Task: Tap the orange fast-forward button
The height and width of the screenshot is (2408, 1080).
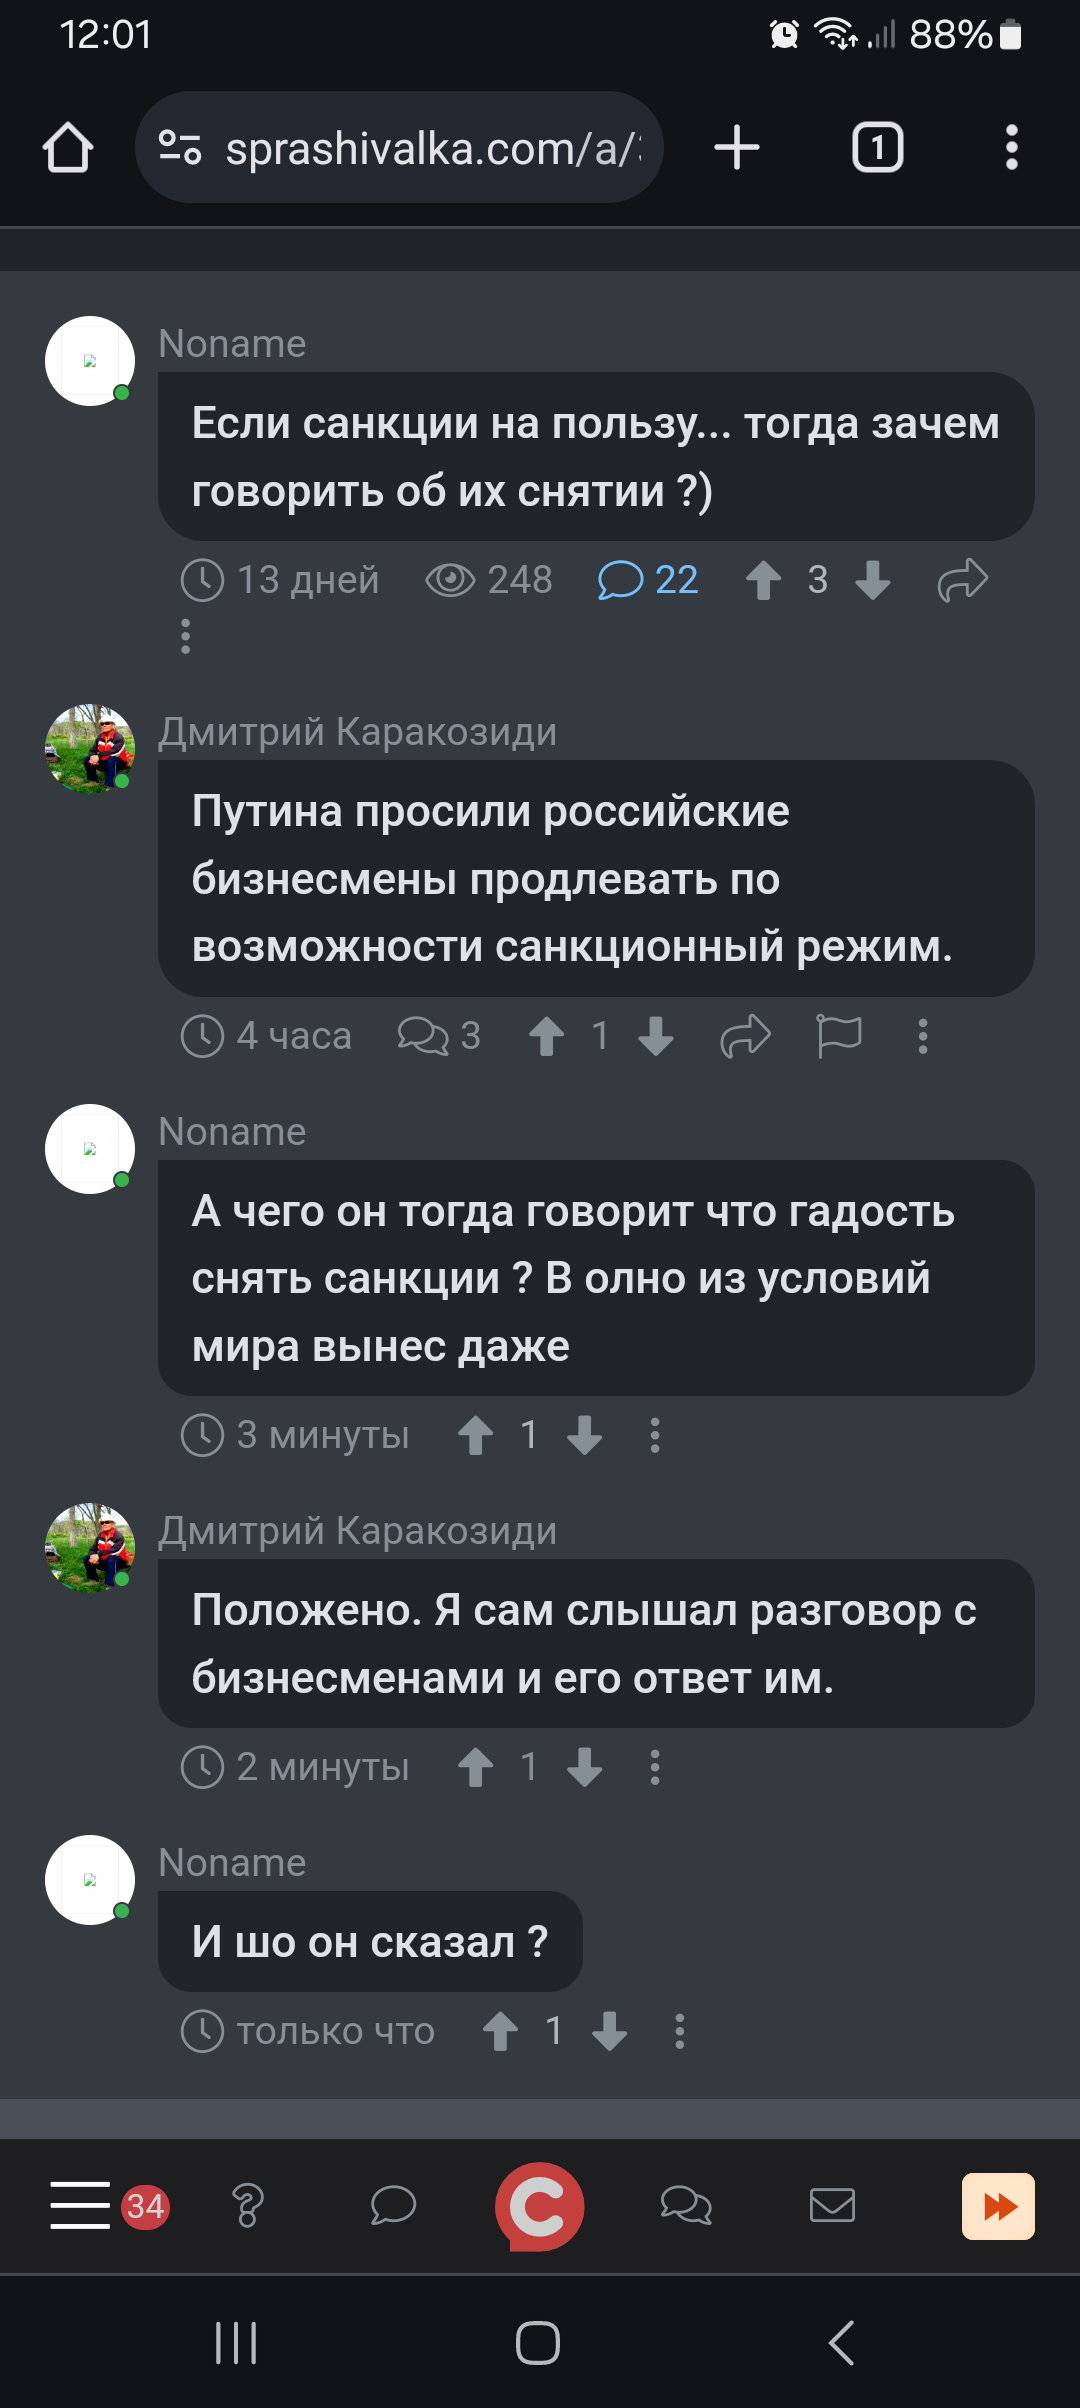Action: click(x=998, y=2206)
